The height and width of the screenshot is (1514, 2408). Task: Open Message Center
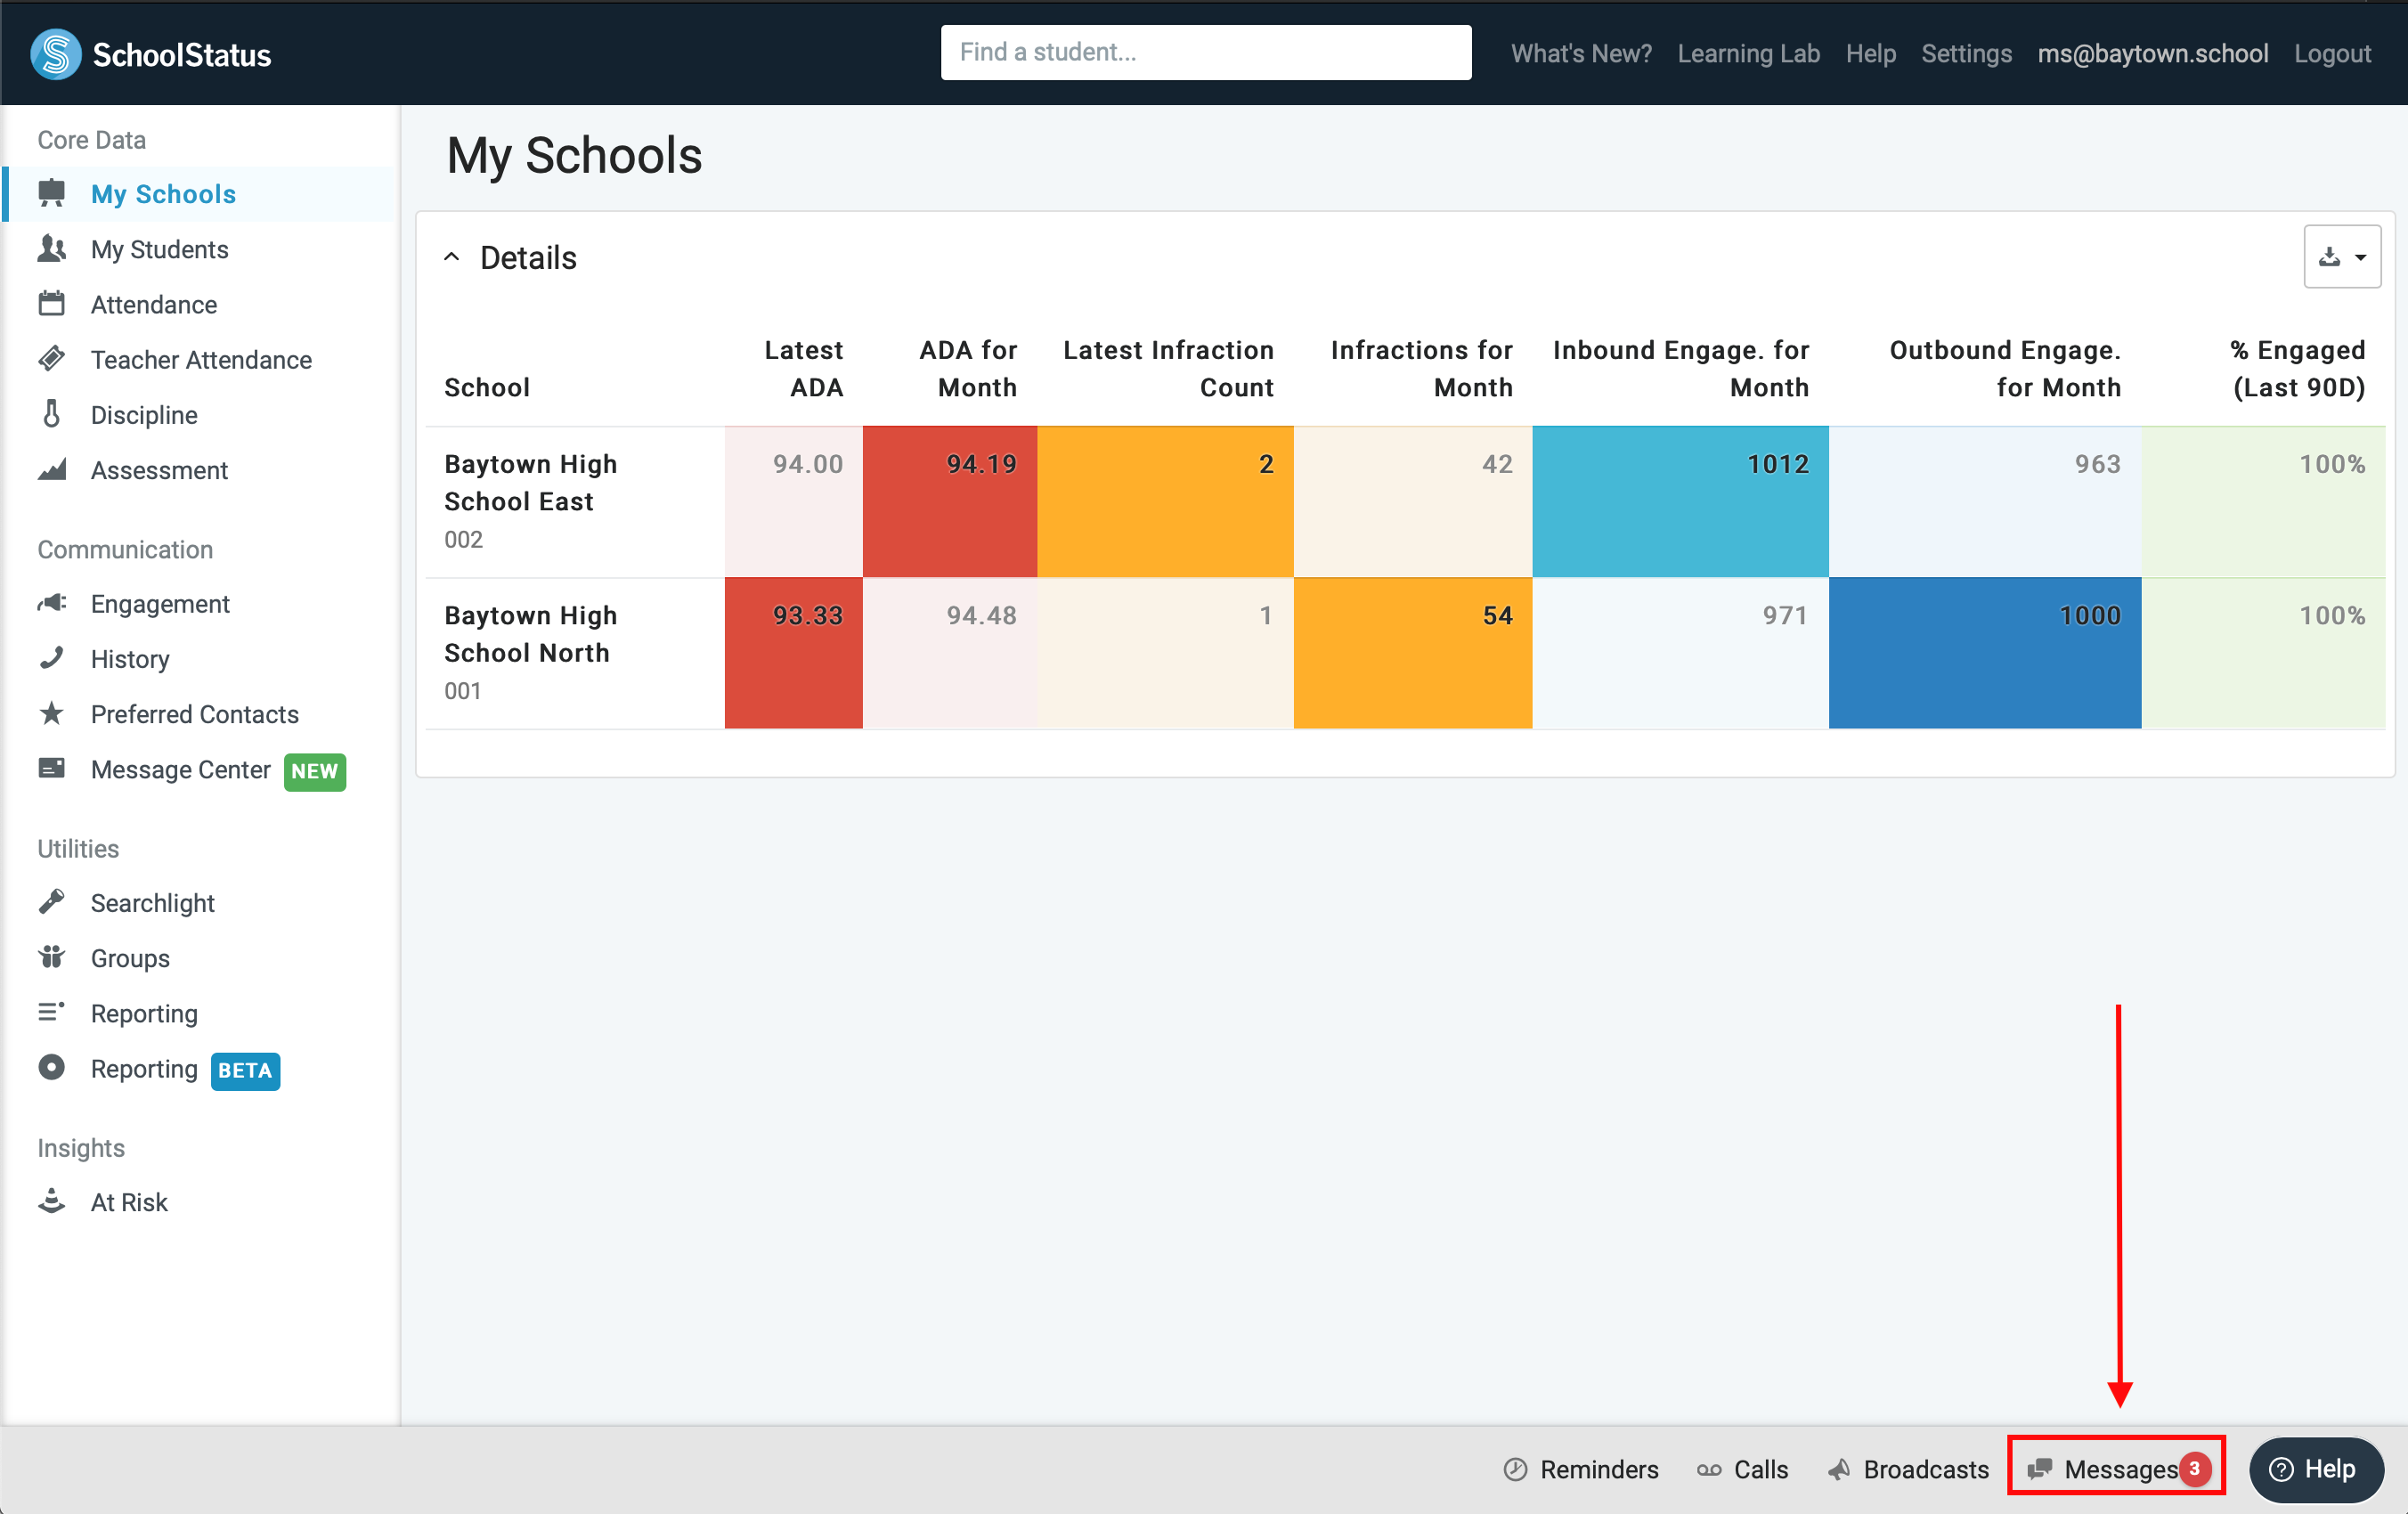(181, 769)
